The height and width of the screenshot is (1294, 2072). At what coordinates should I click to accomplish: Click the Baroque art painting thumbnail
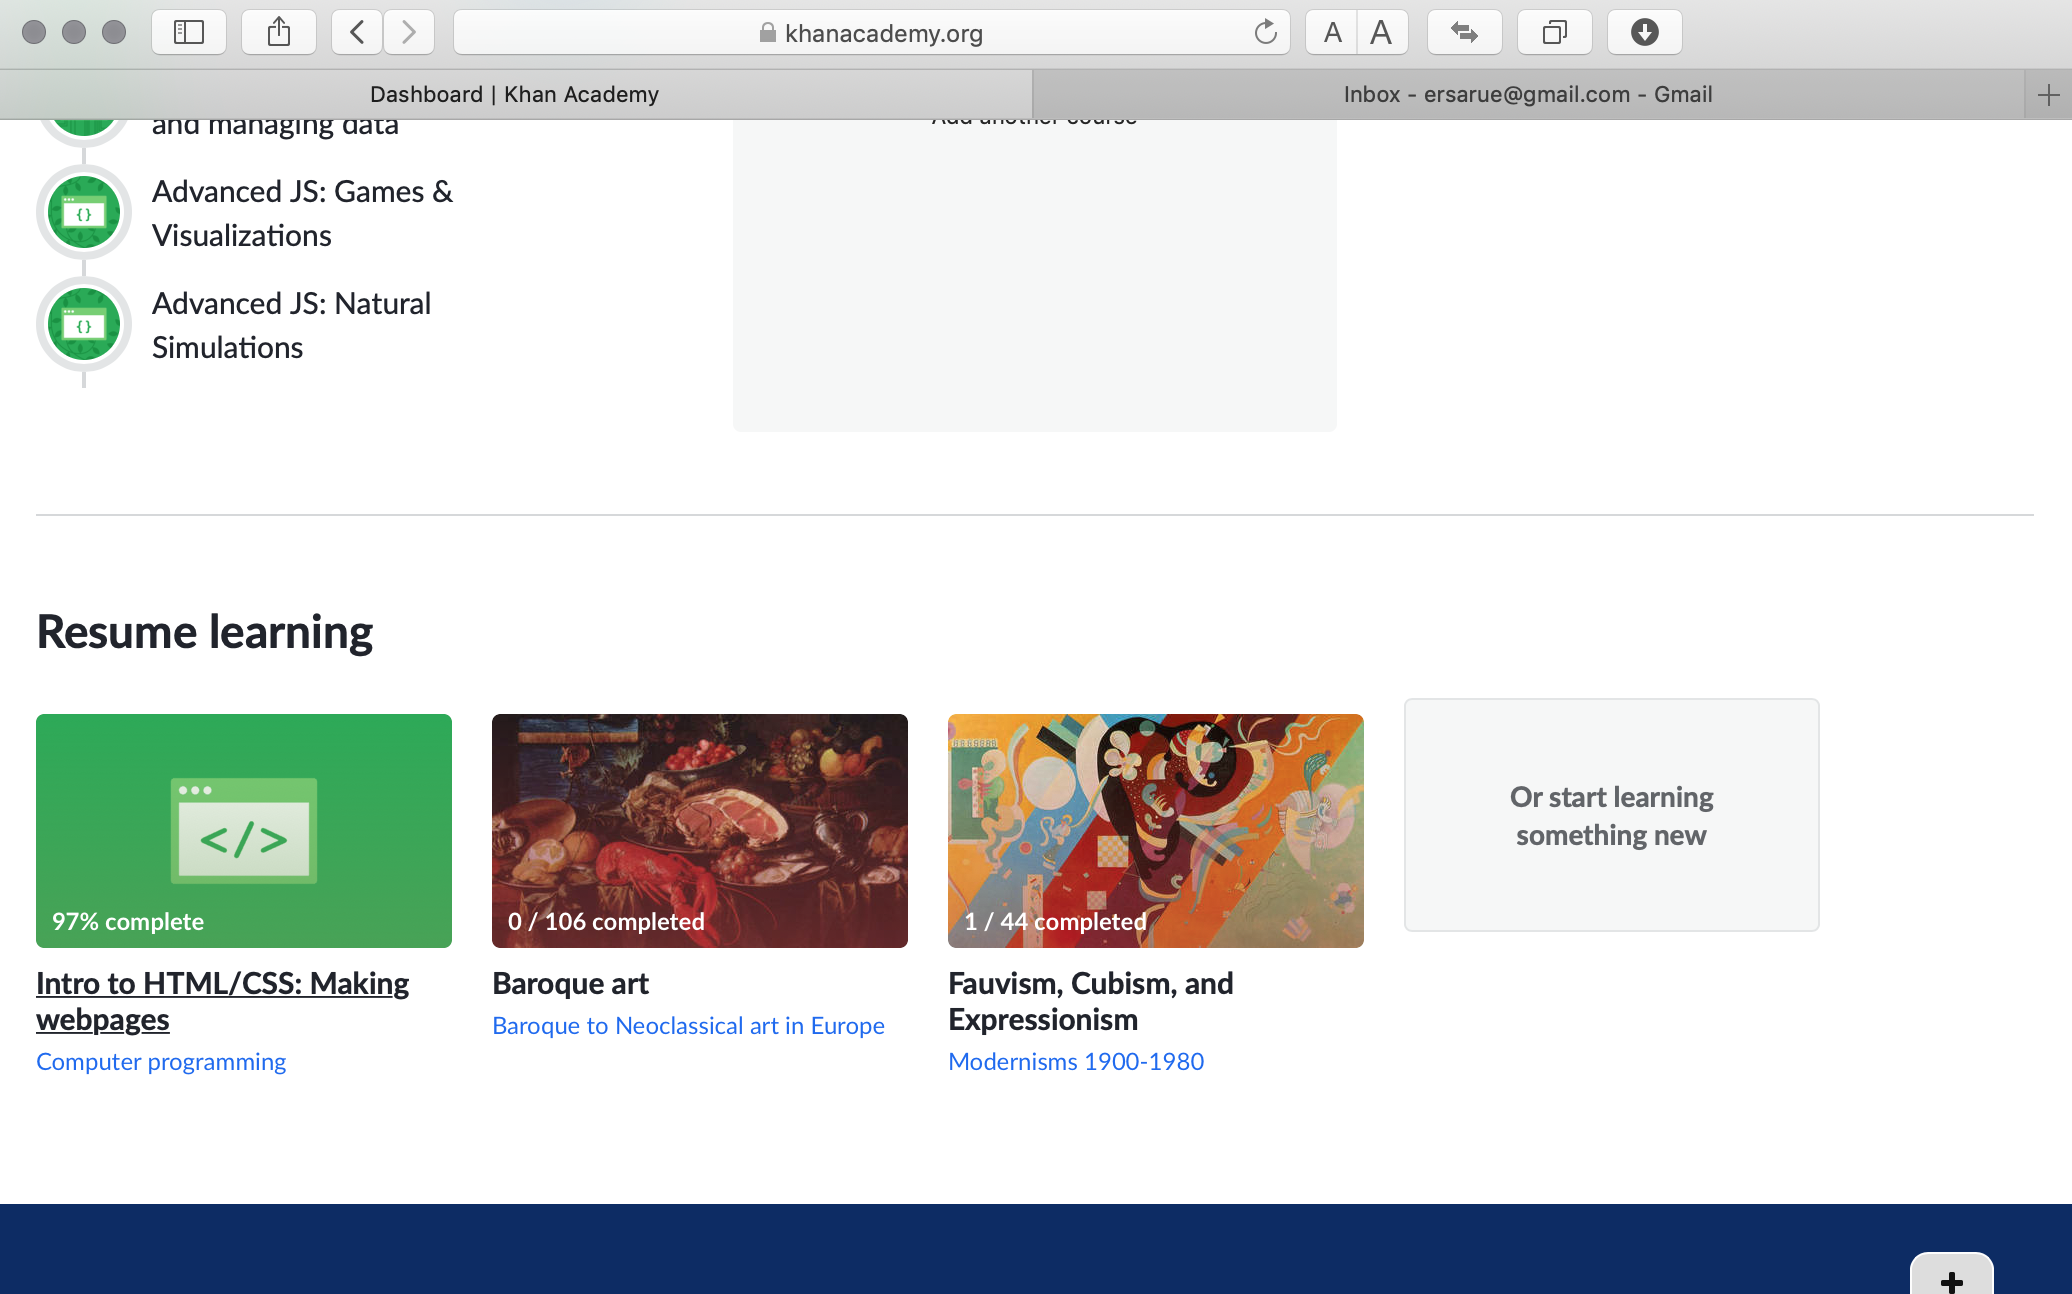tap(700, 830)
